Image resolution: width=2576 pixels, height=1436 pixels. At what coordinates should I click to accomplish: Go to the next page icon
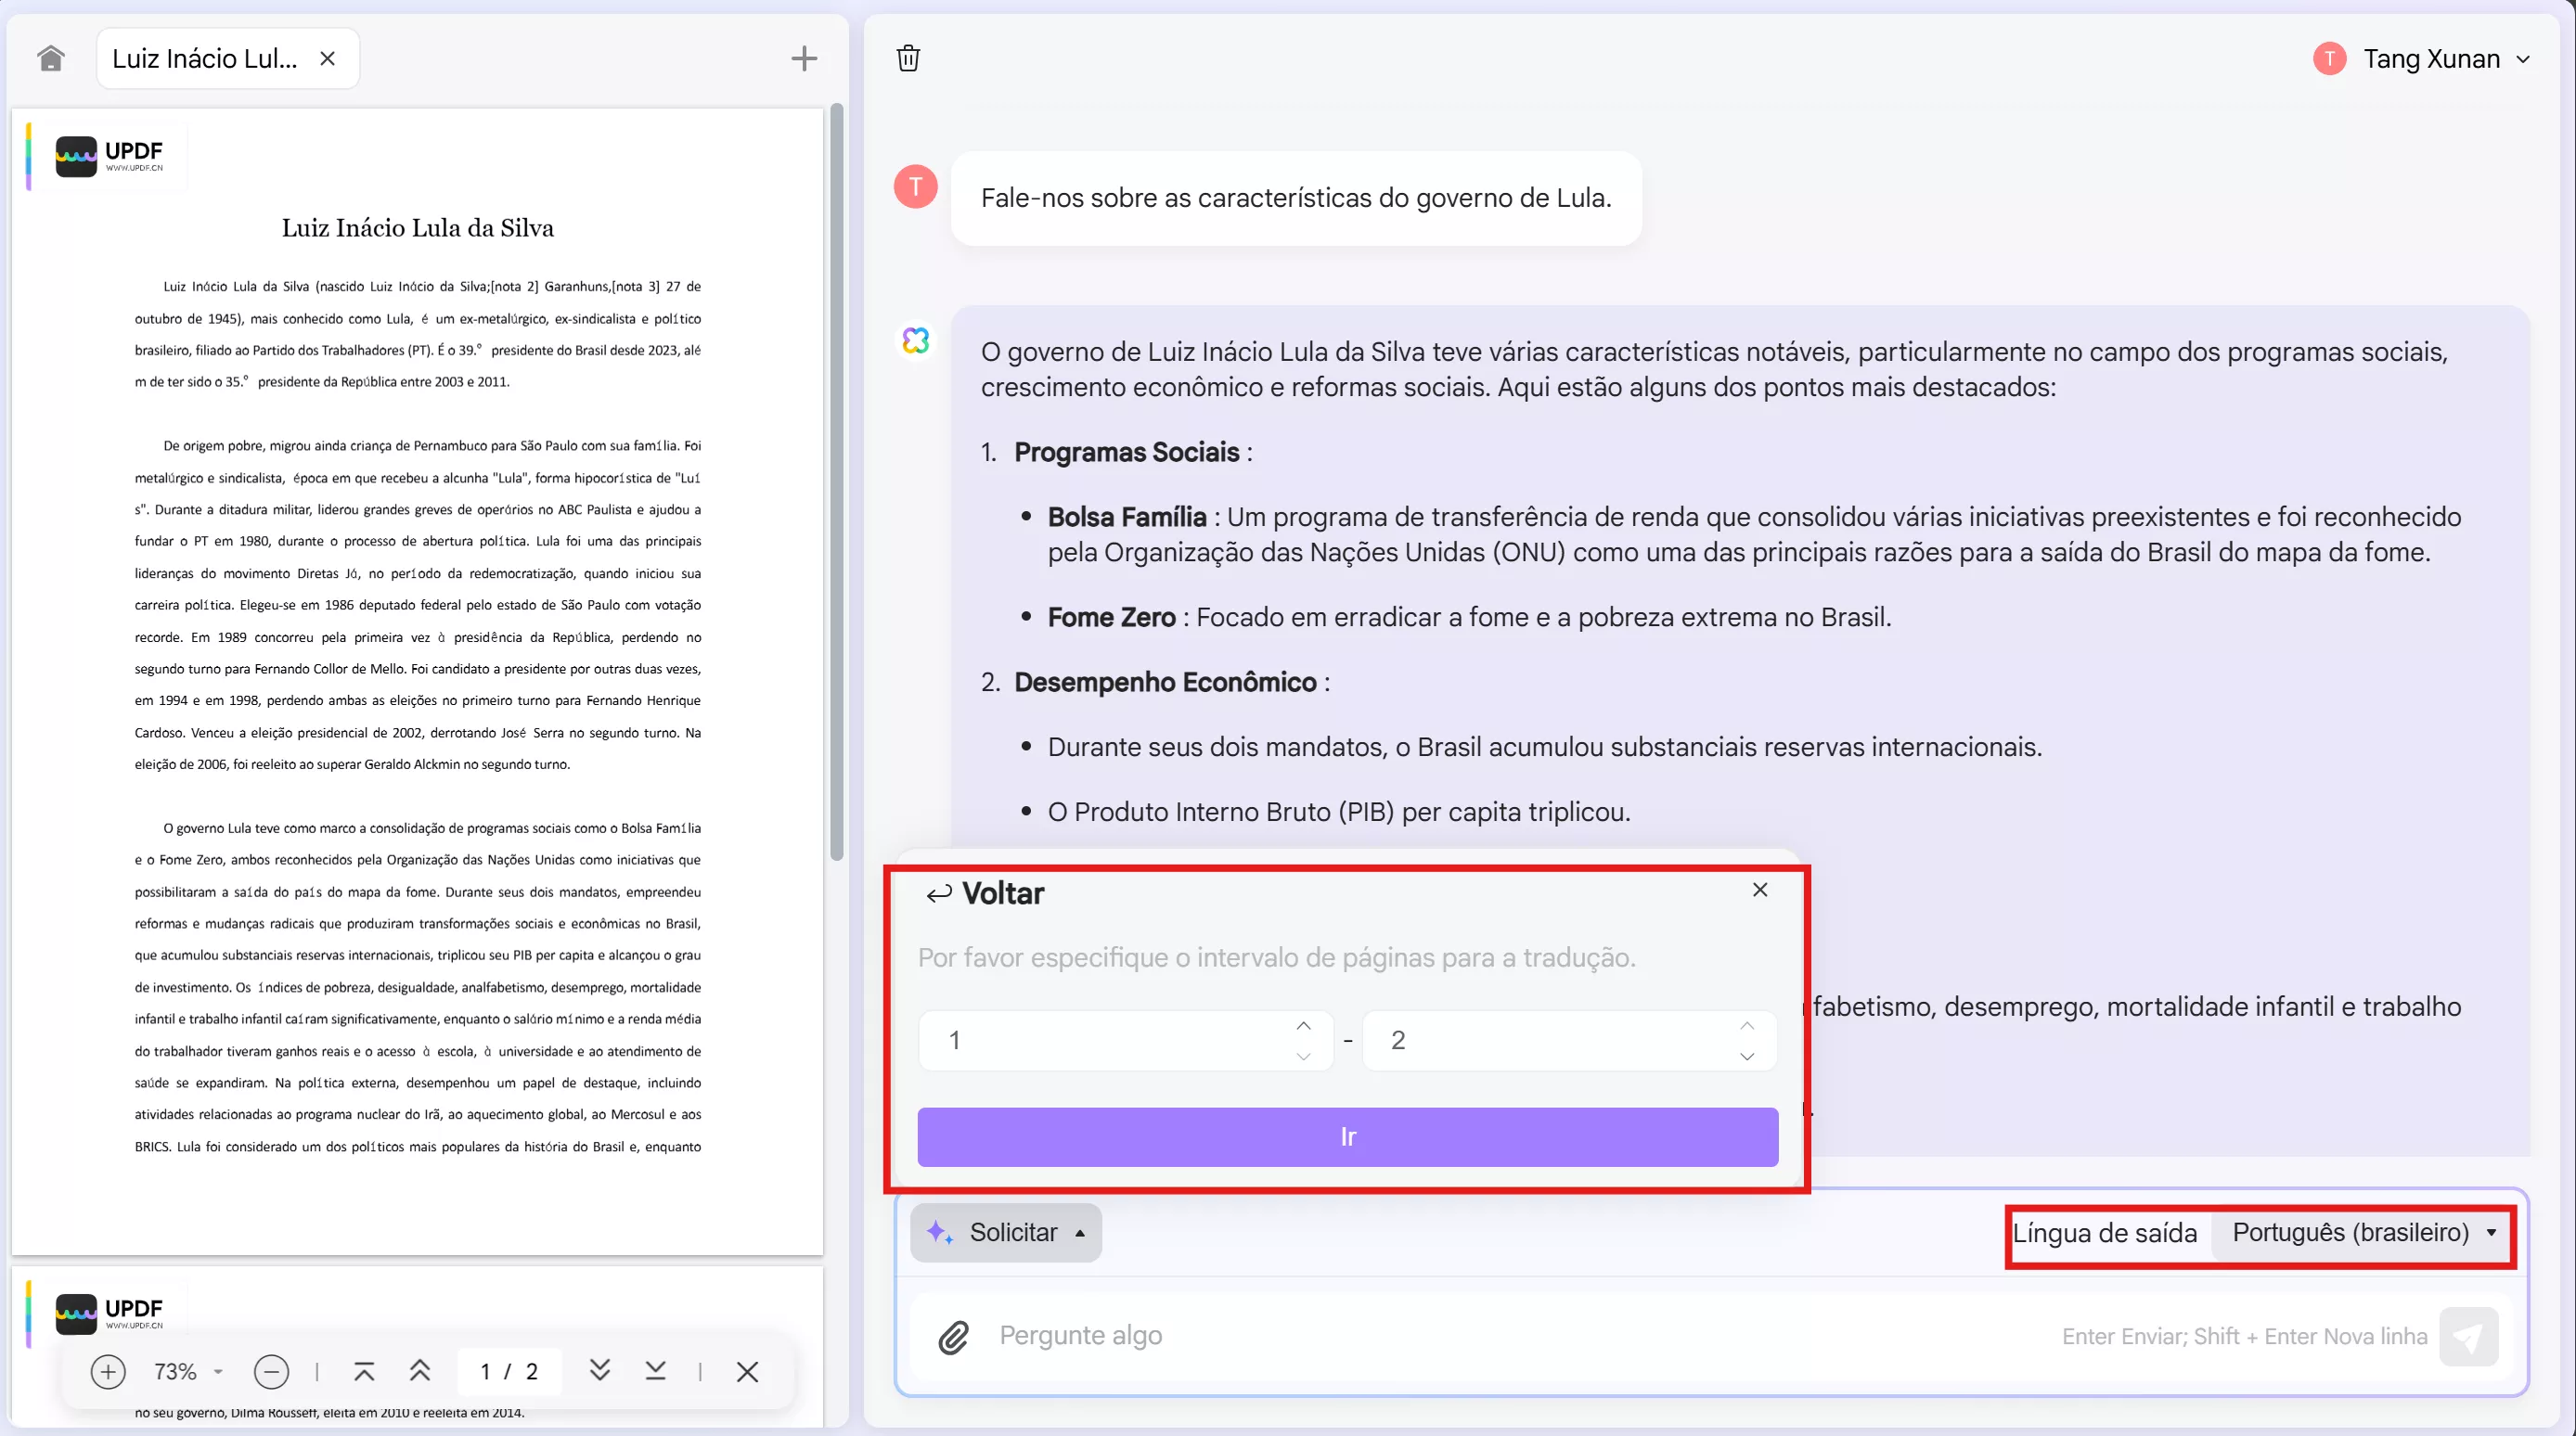[599, 1369]
